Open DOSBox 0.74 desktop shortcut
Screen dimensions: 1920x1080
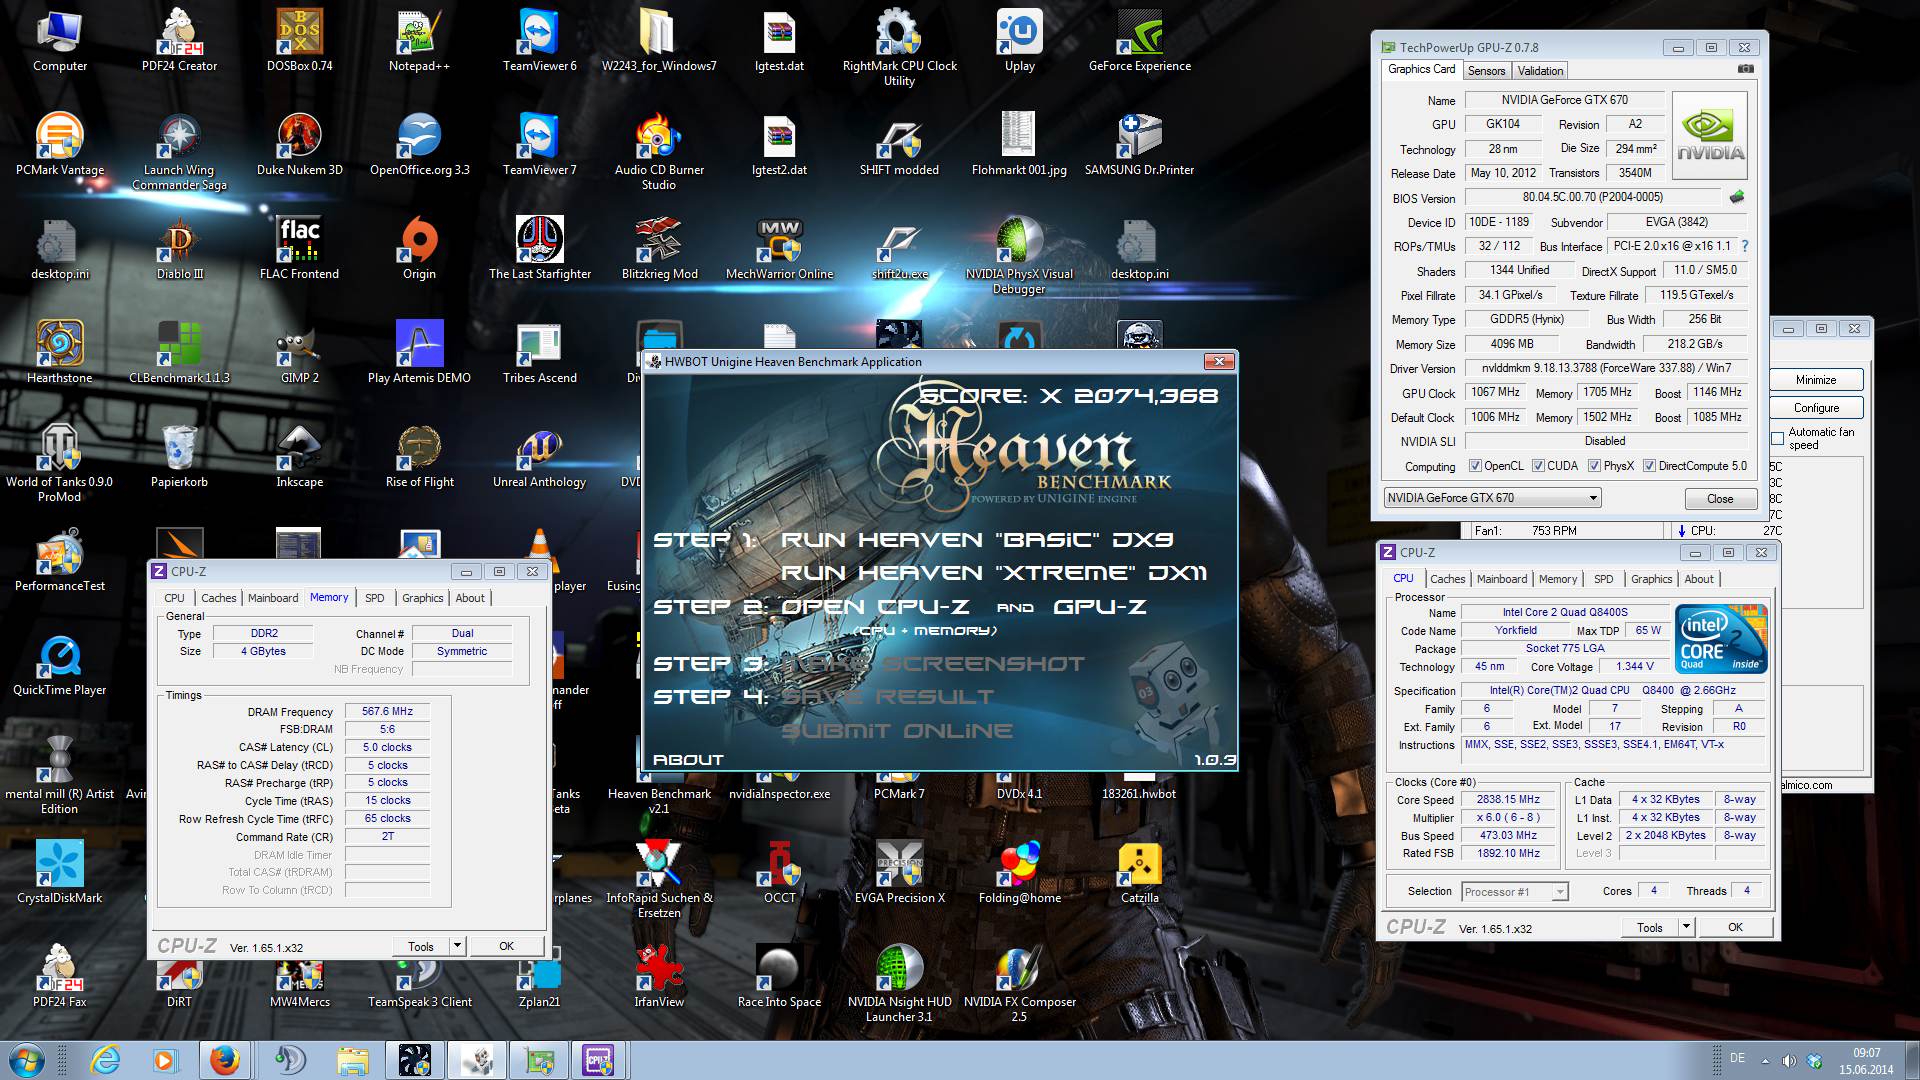pyautogui.click(x=299, y=40)
